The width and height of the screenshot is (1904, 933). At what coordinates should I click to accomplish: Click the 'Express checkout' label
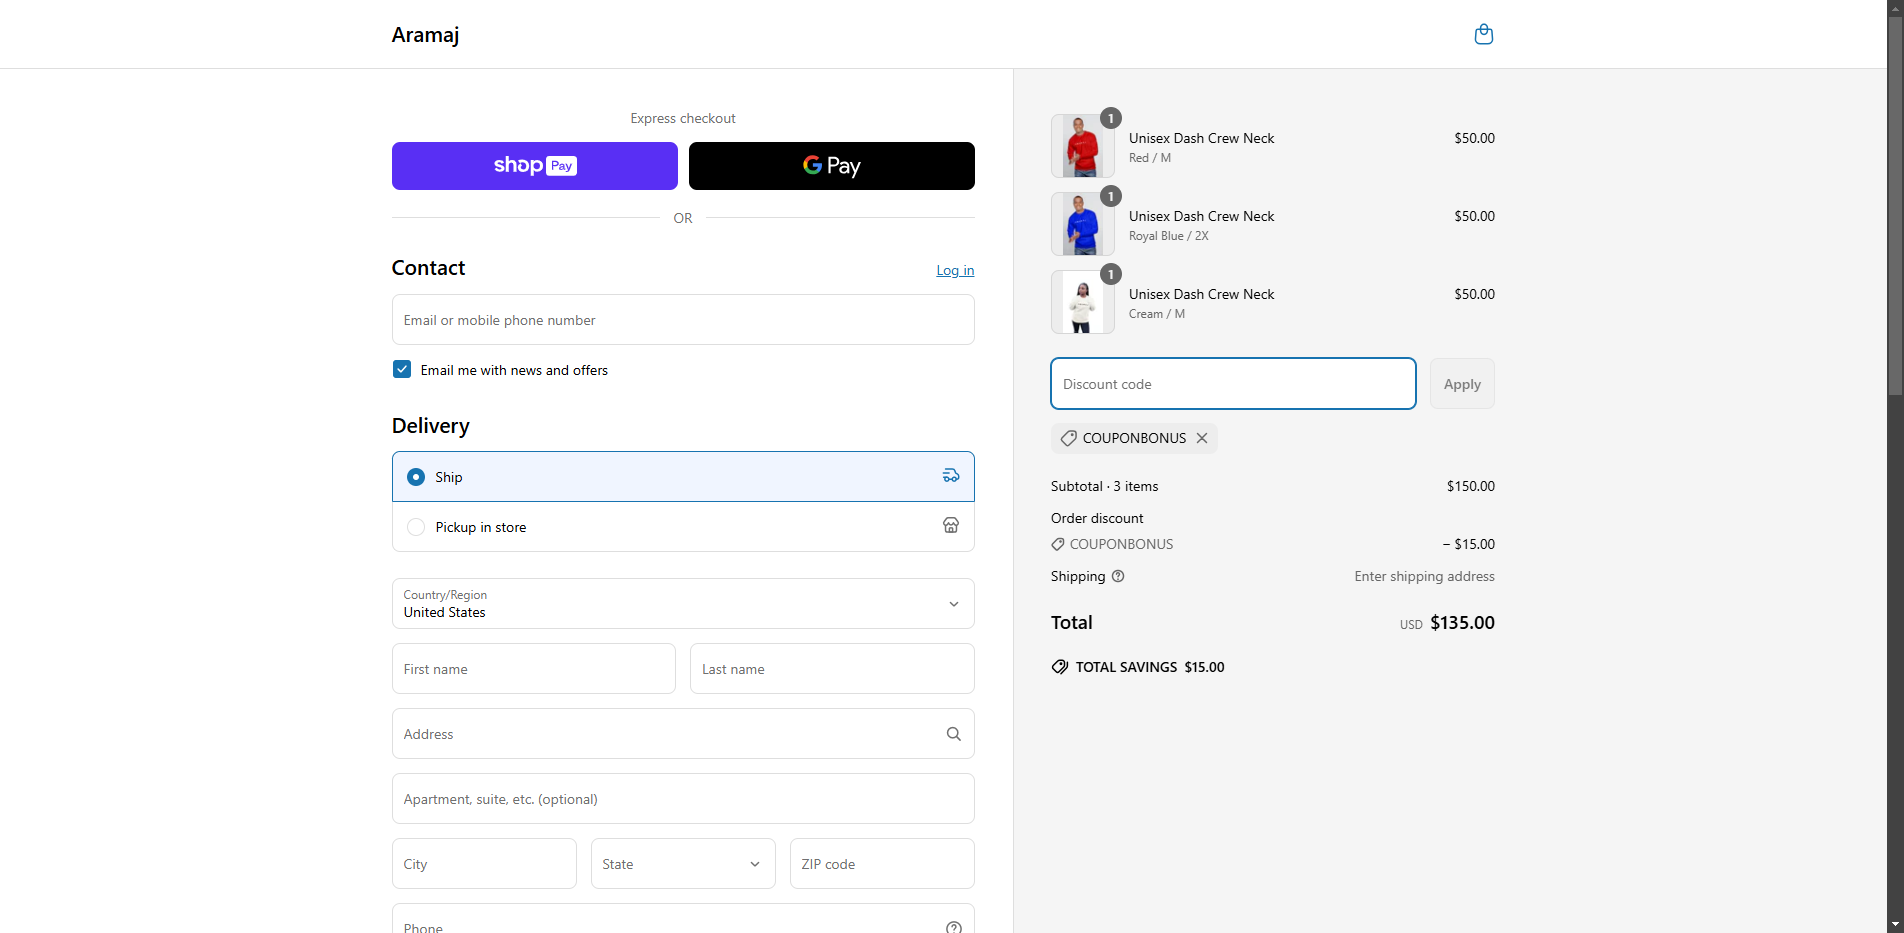click(683, 118)
